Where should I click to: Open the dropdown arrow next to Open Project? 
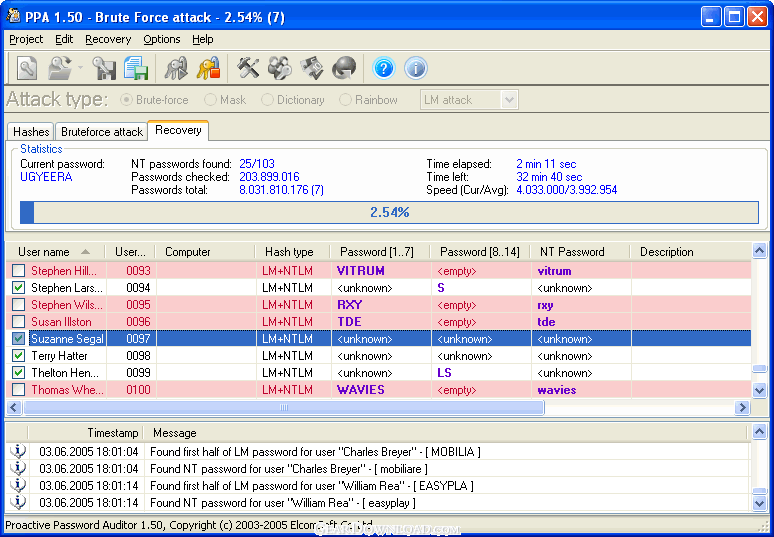click(x=80, y=68)
